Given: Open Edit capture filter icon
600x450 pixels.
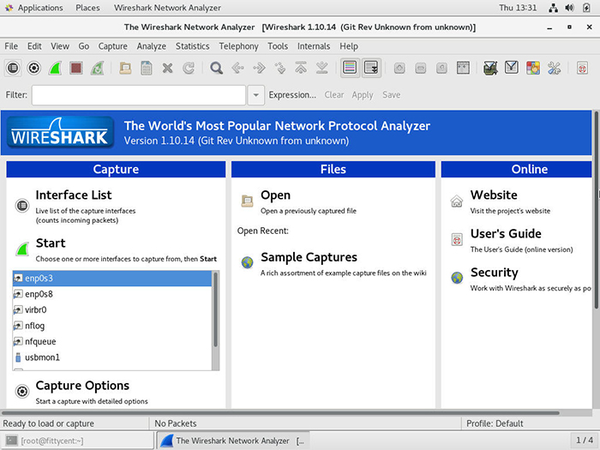Looking at the screenshot, I should tap(491, 68).
